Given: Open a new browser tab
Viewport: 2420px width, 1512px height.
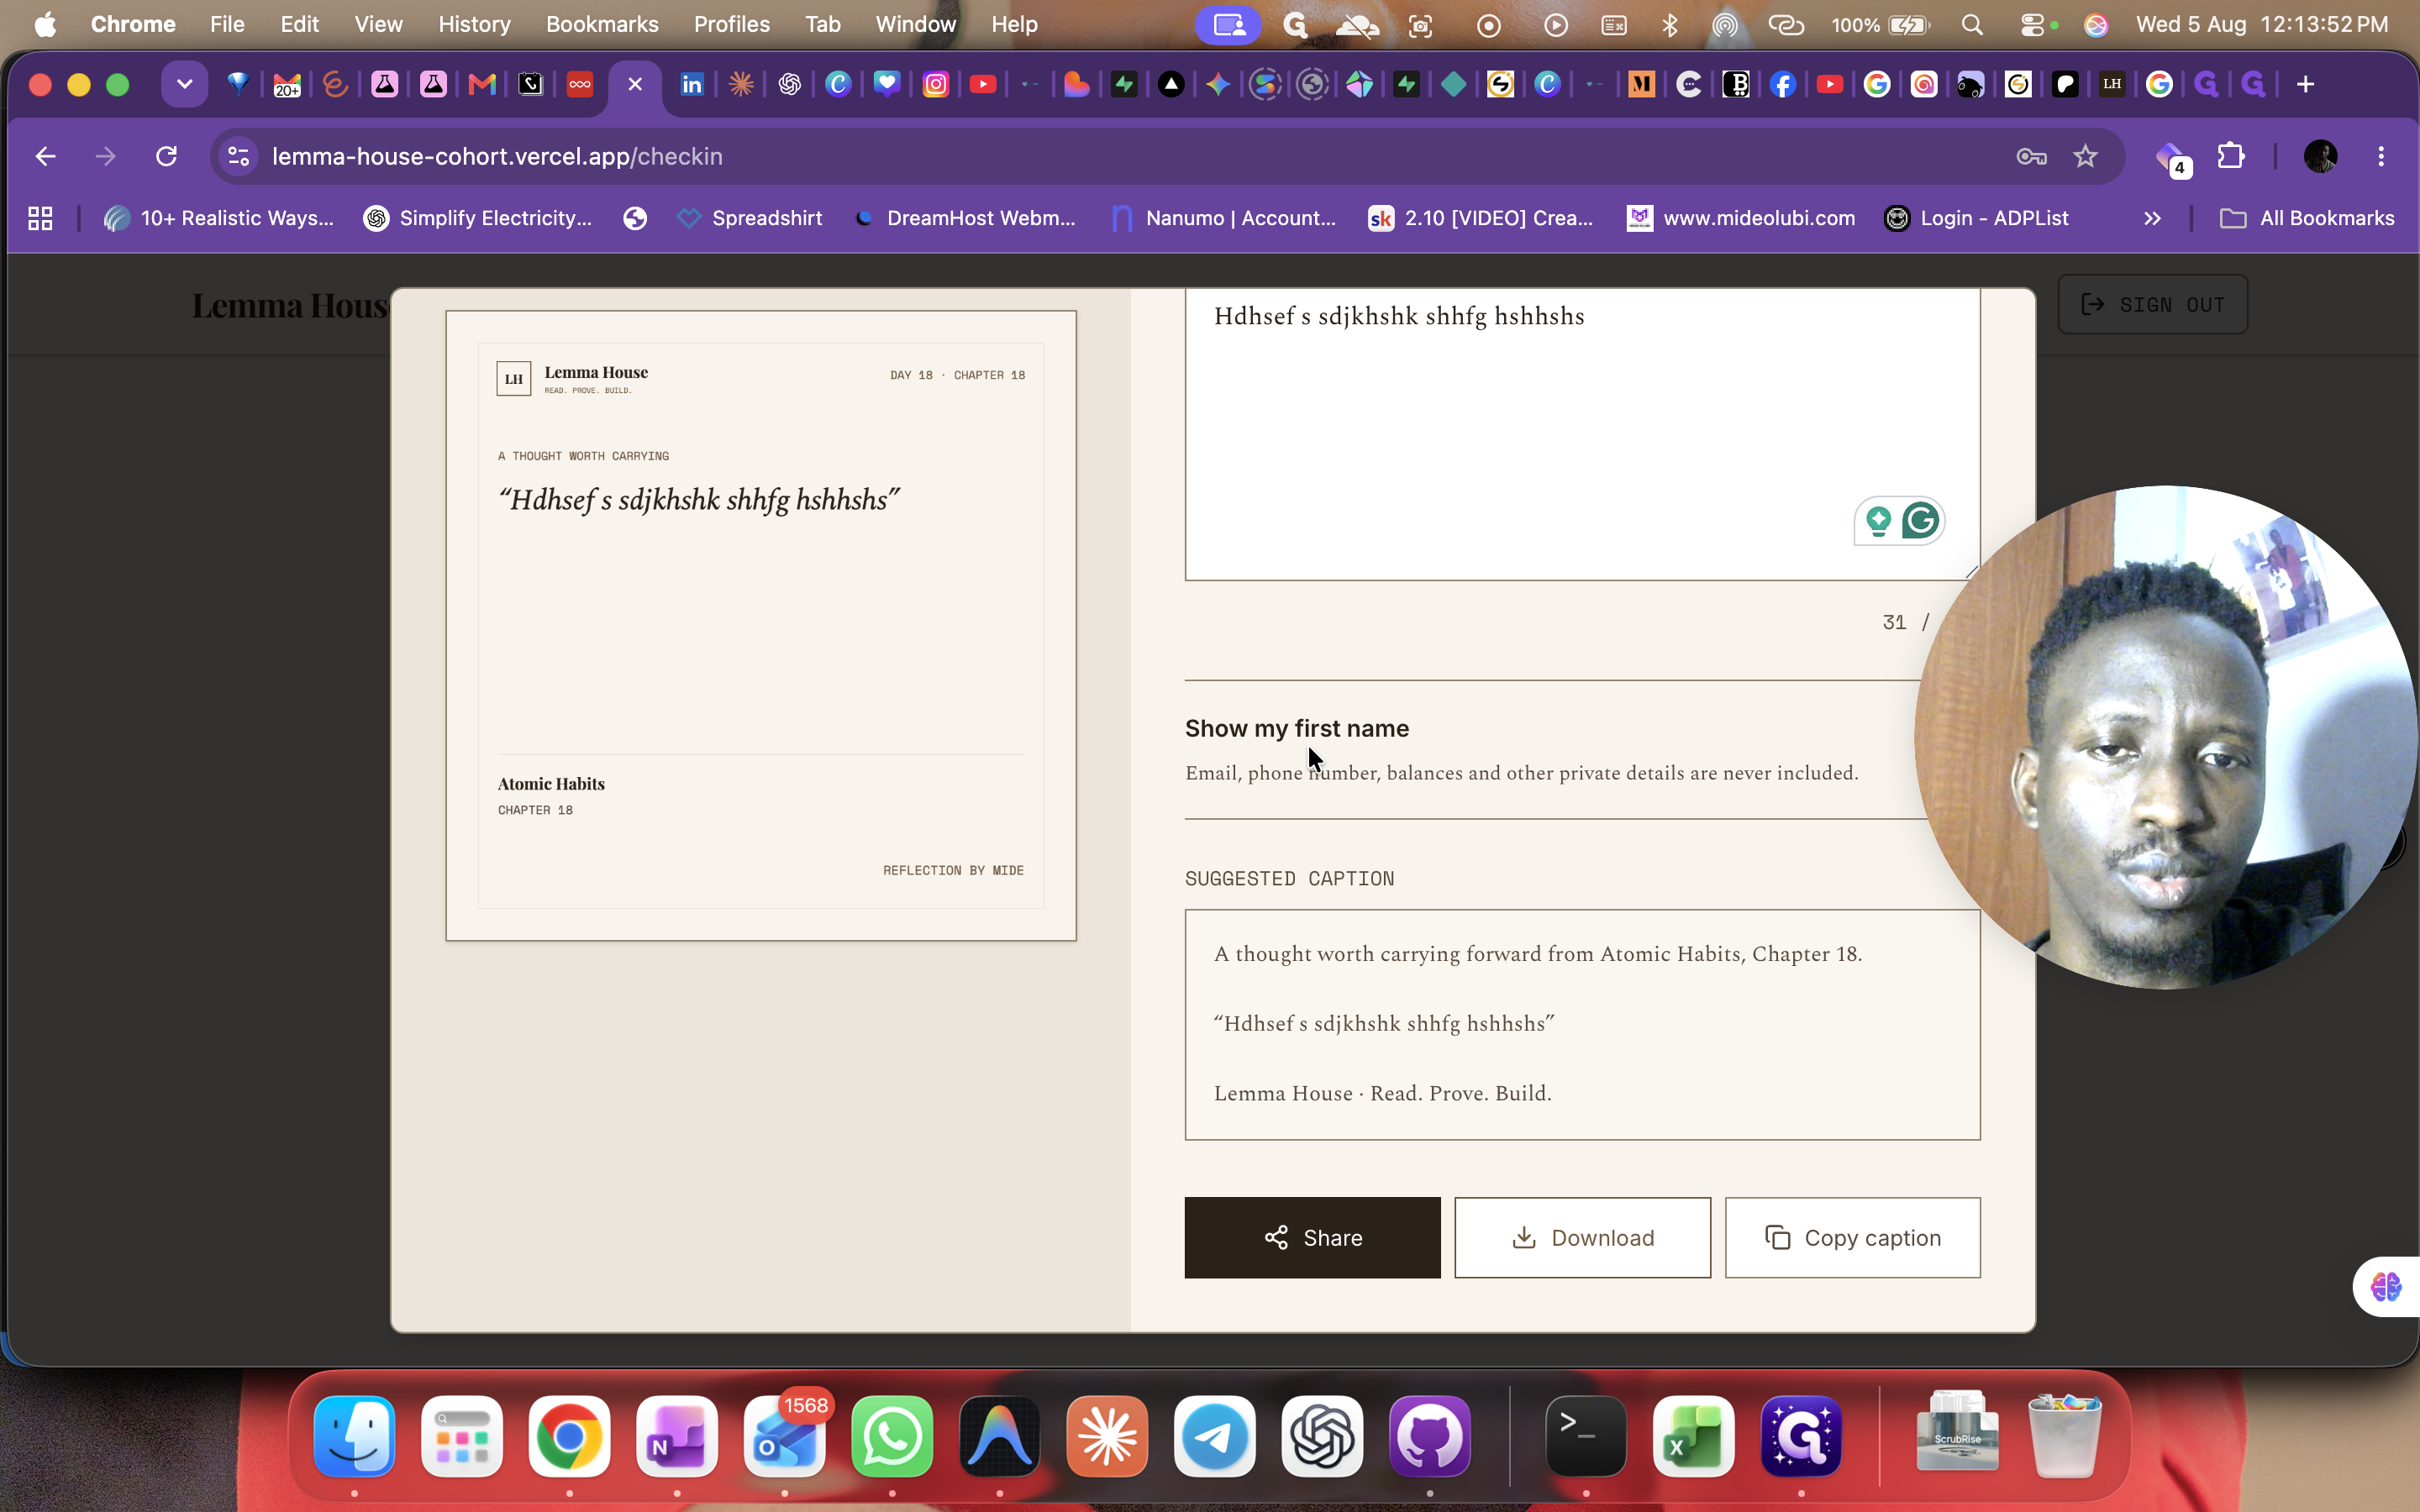Looking at the screenshot, I should point(2305,84).
